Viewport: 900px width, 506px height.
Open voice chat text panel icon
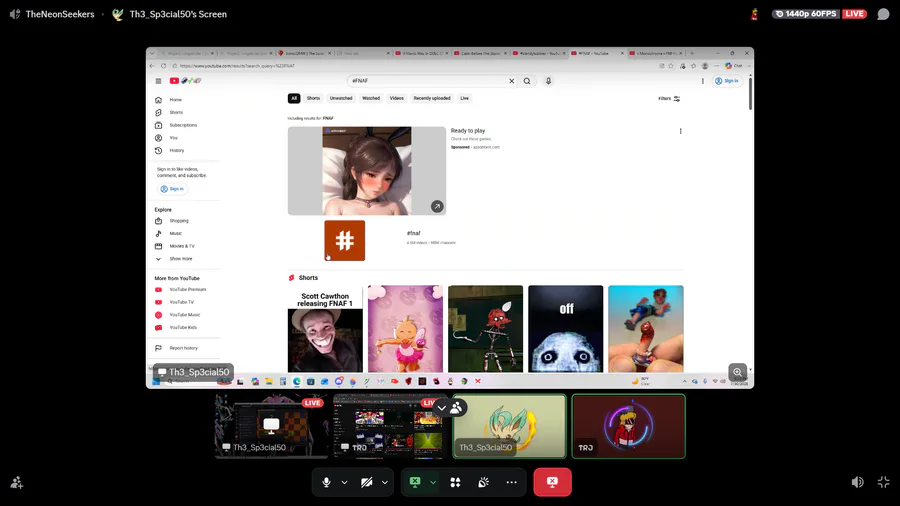883,14
